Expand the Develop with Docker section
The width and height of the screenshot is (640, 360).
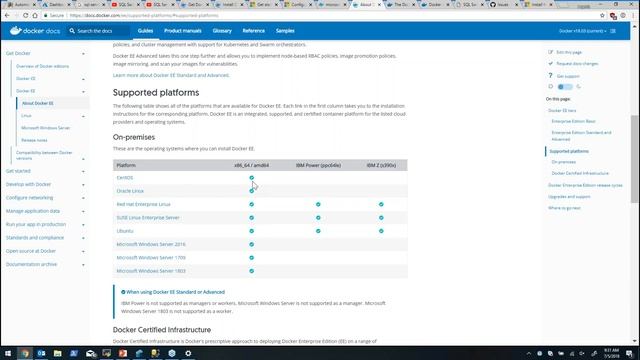(x=83, y=184)
